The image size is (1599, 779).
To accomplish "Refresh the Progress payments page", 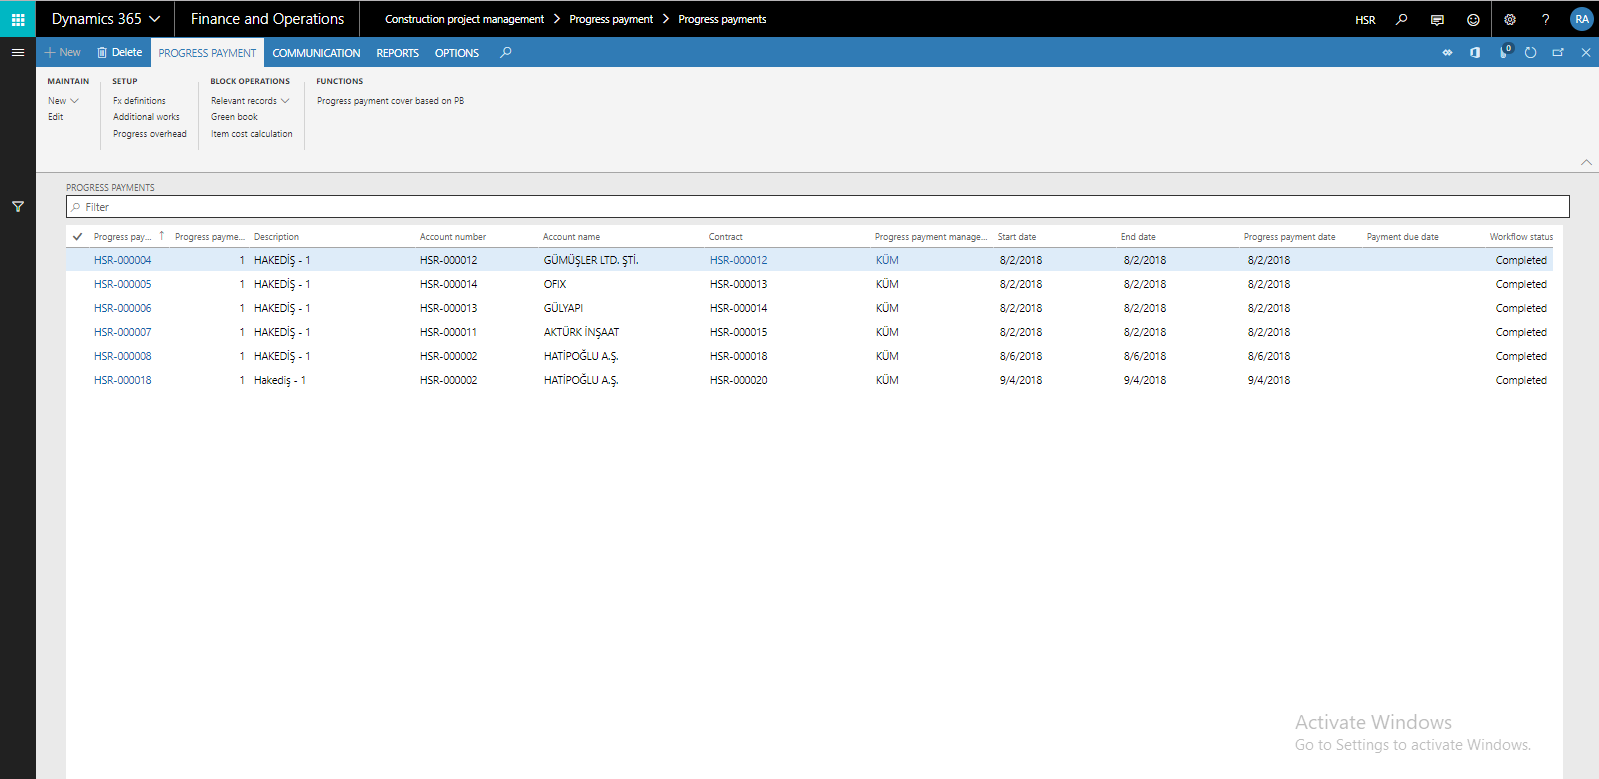I will click(x=1530, y=53).
